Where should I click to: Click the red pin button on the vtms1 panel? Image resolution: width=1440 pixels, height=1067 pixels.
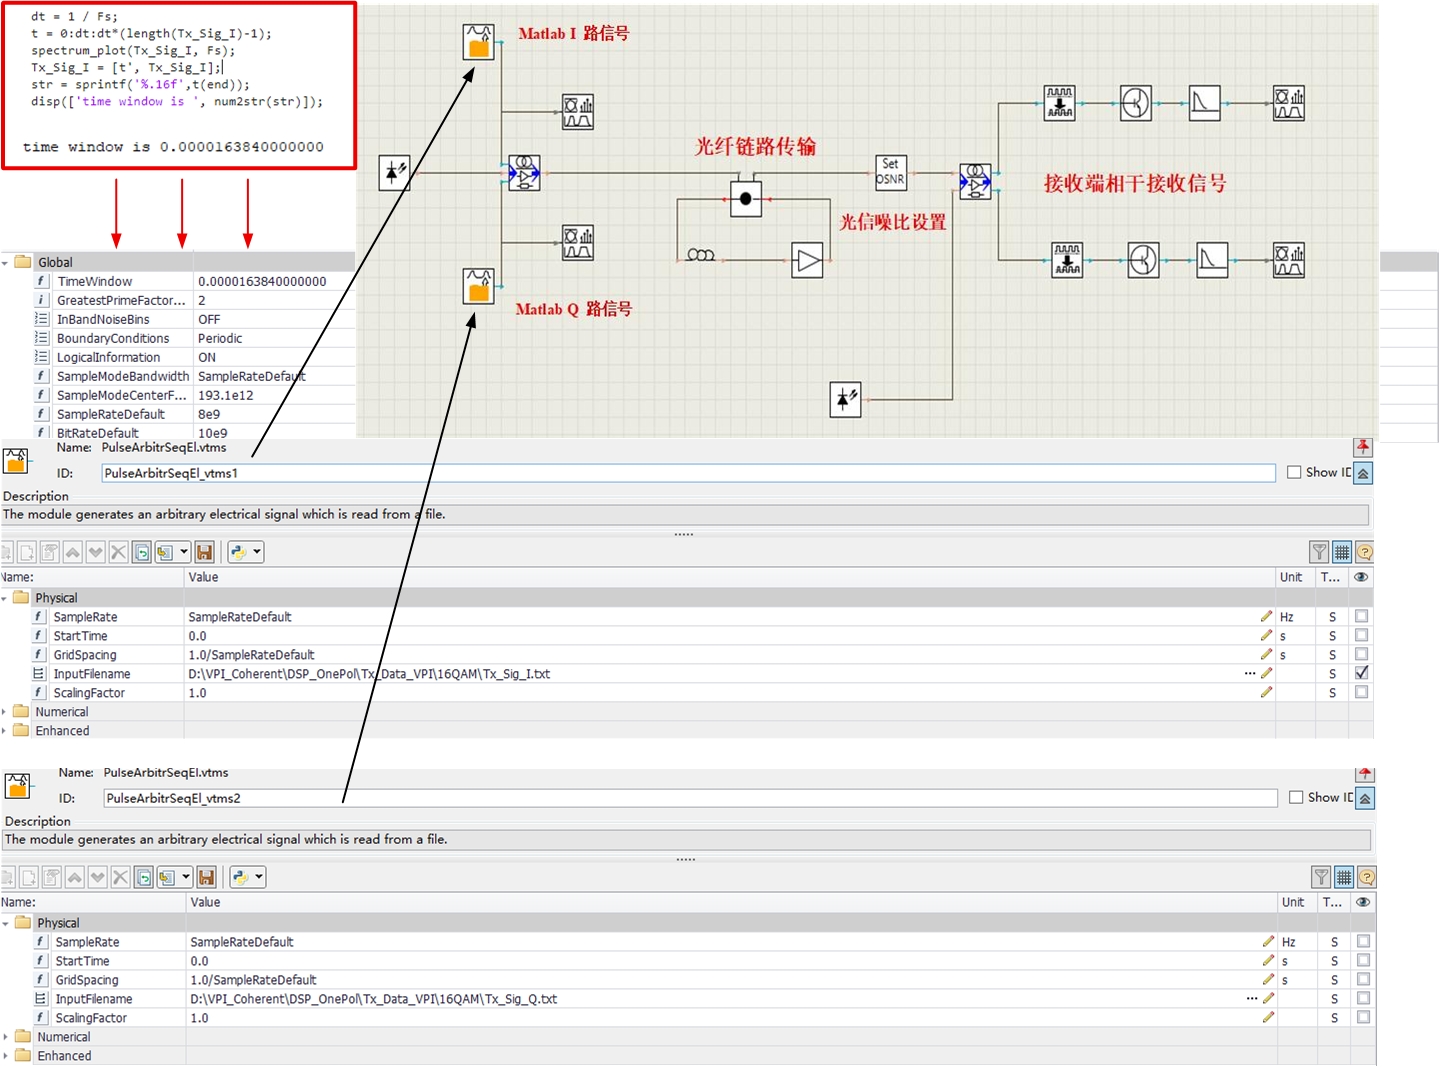1363,447
